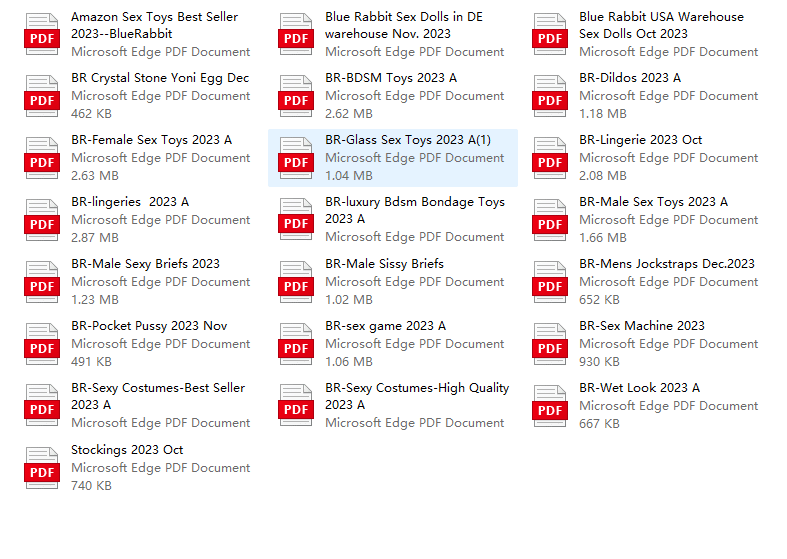Select PDF icon of BR-lingeries 2023 A
787x559 pixels.
click(42, 220)
